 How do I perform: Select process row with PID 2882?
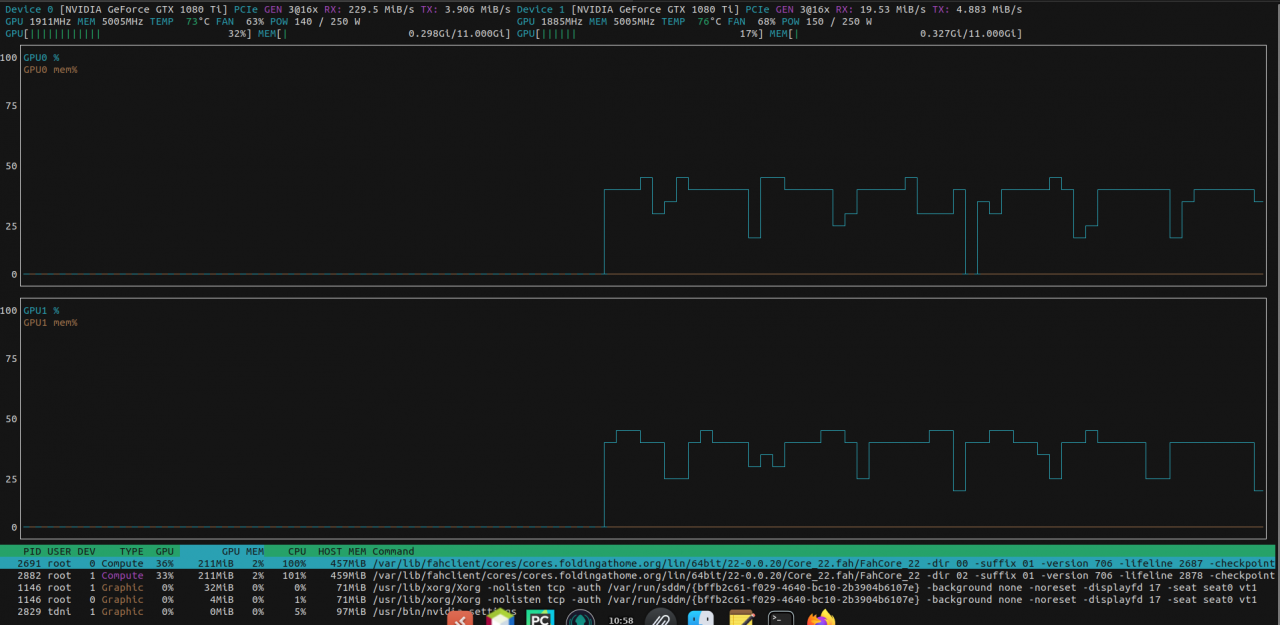pyautogui.click(x=640, y=575)
